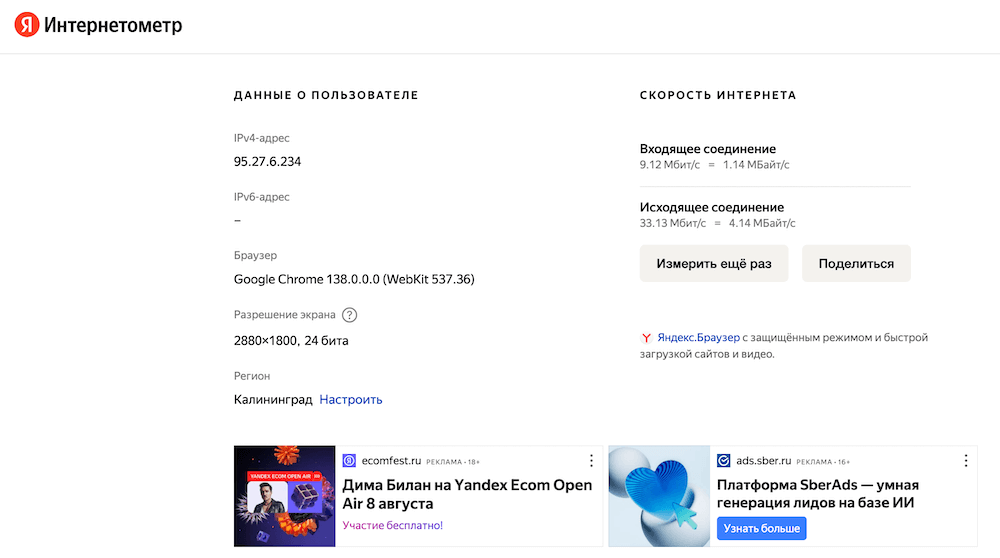Open the Yandex Ecom Open Air ad thumbnail
This screenshot has width=1000, height=558.
pyautogui.click(x=284, y=496)
